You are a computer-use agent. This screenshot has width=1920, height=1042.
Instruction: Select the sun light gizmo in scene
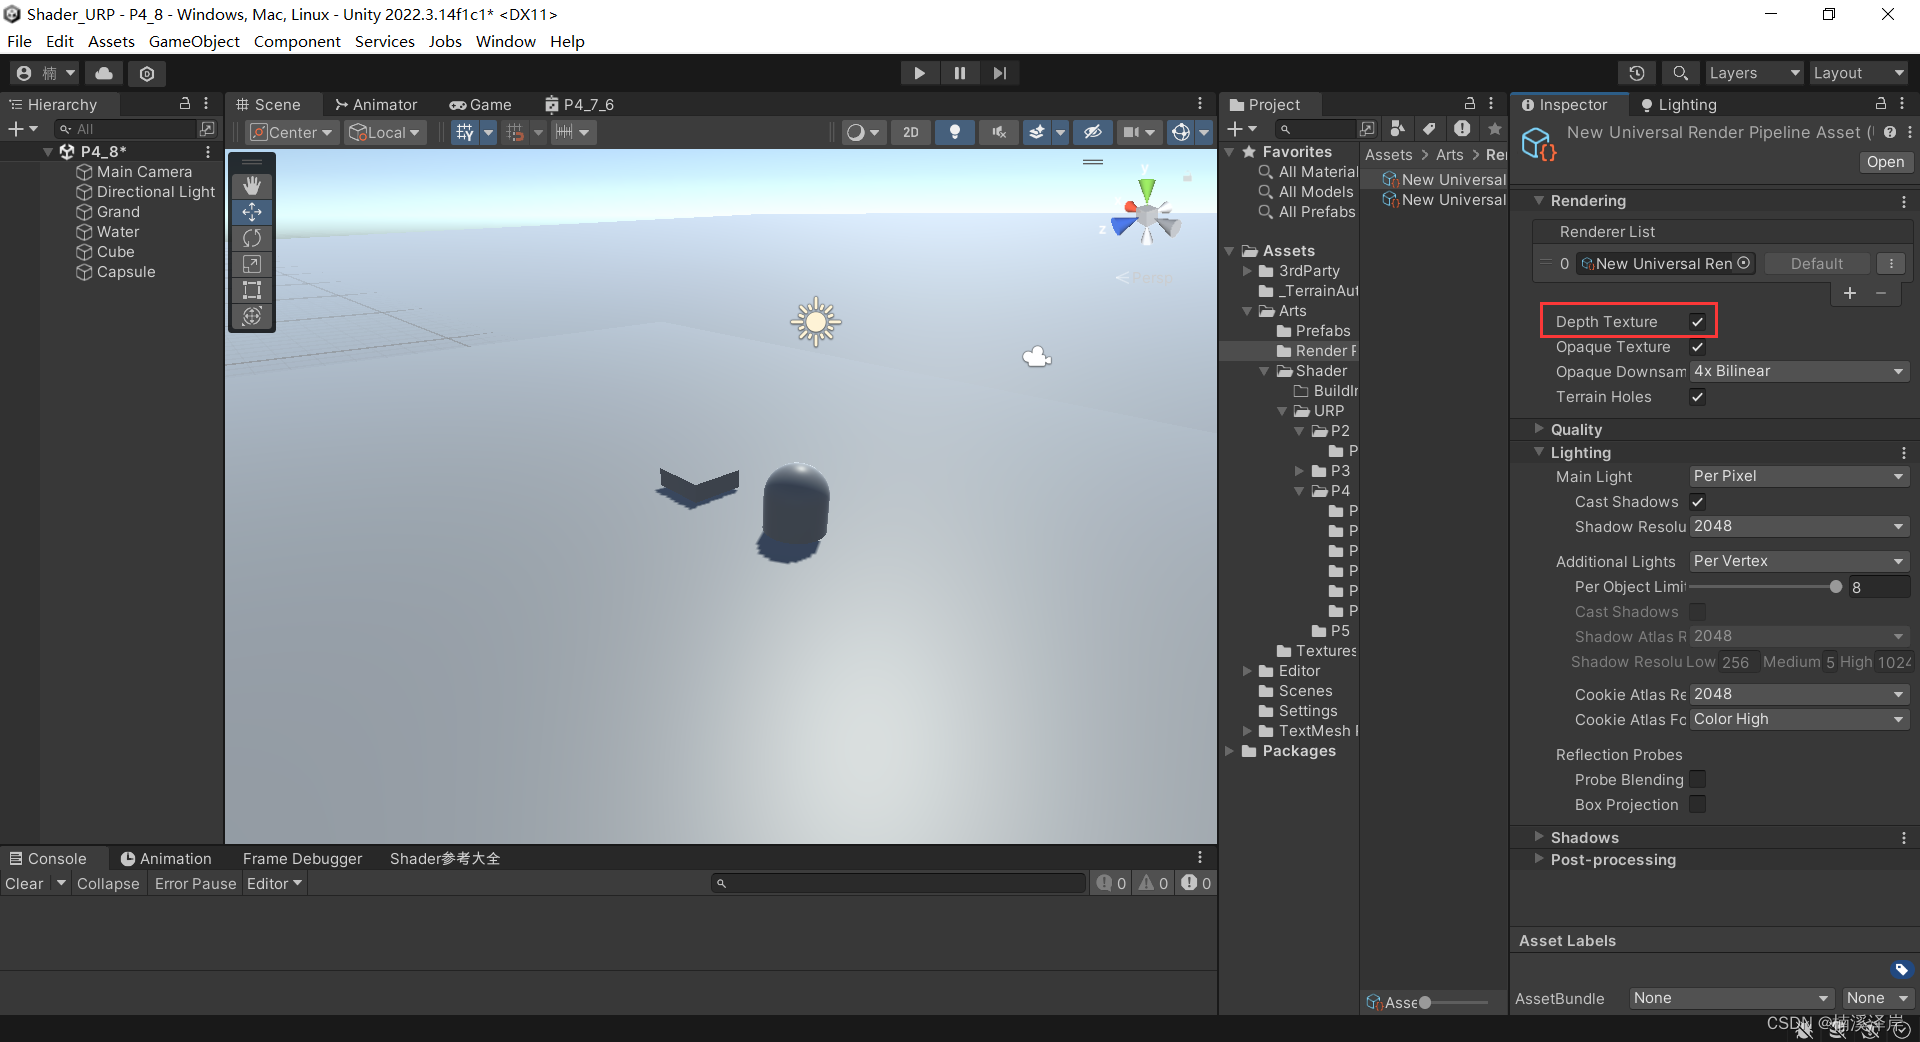(816, 322)
